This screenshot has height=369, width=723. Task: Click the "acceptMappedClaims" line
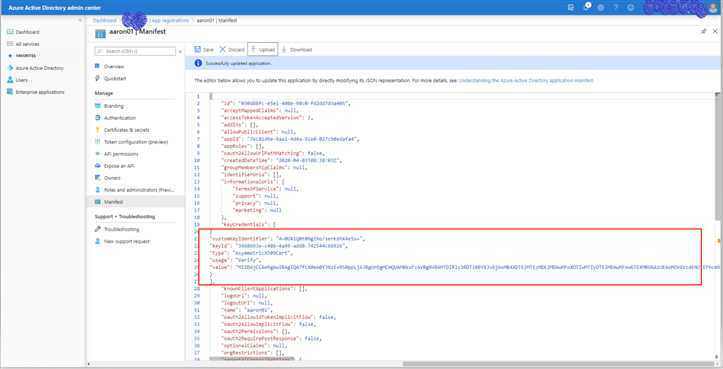pos(260,110)
